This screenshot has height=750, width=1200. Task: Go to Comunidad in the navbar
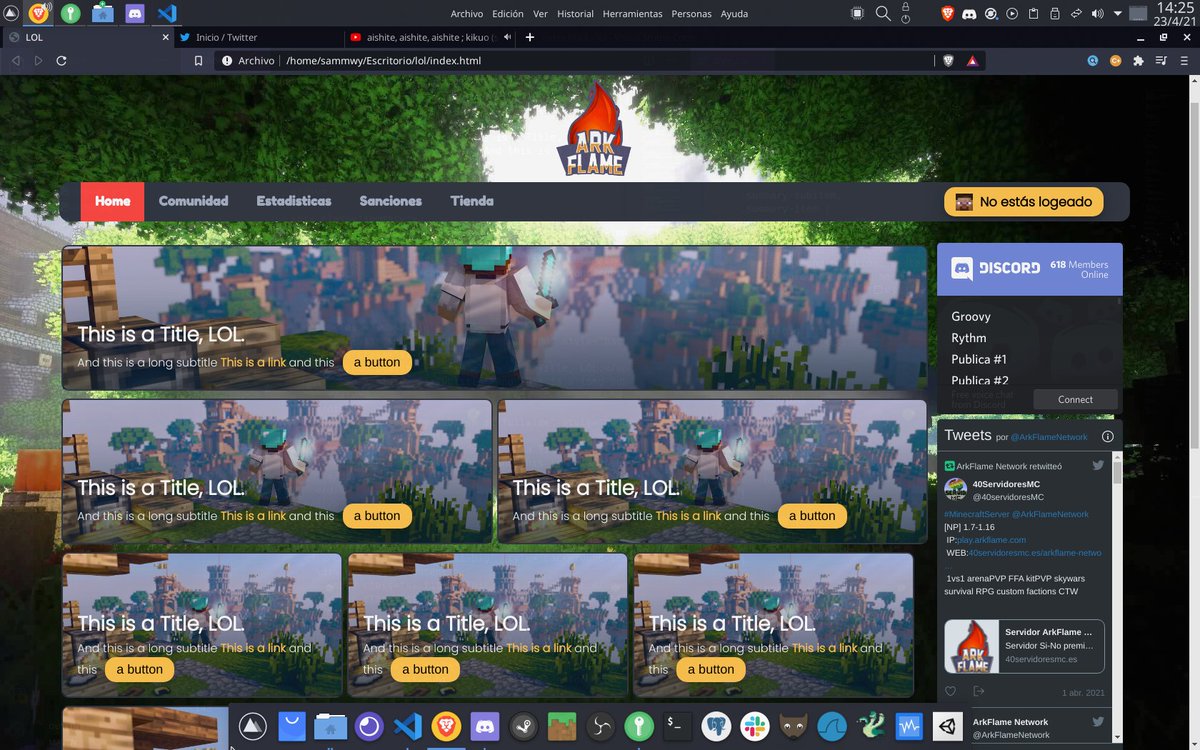click(x=193, y=201)
